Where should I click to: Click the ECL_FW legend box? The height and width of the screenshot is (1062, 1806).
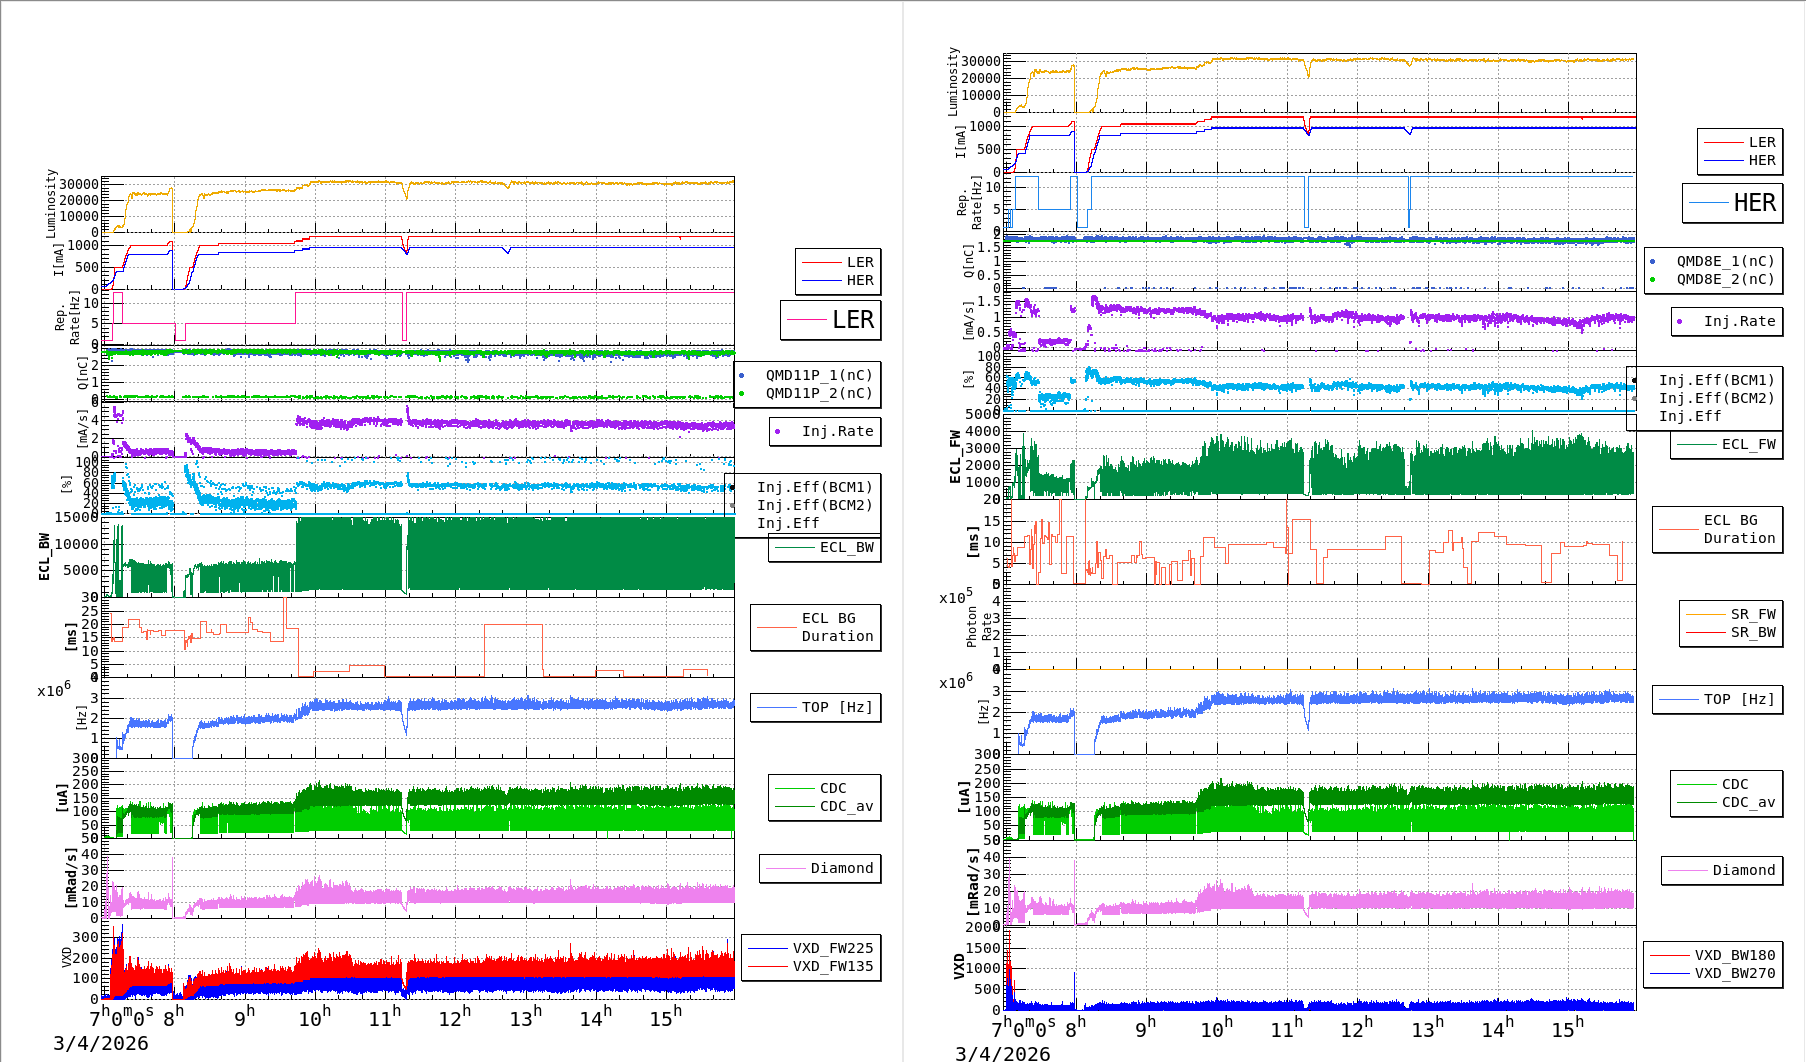(1726, 444)
